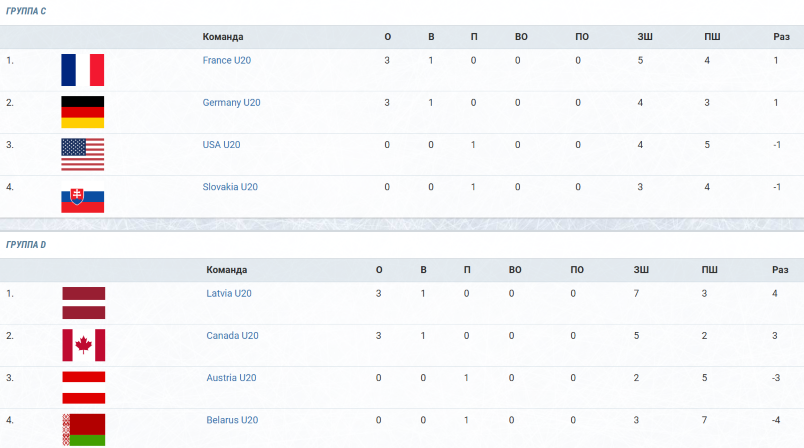This screenshot has width=804, height=448.
Task: Open the Slovakia U20 team link
Action: pos(230,187)
